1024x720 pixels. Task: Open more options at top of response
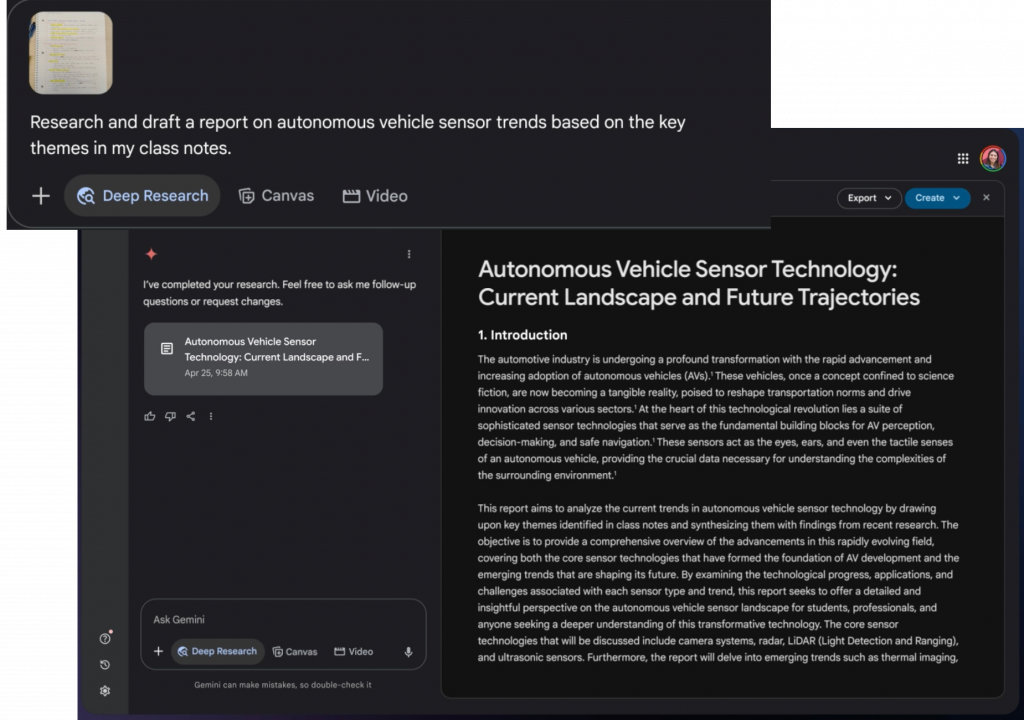(x=408, y=254)
